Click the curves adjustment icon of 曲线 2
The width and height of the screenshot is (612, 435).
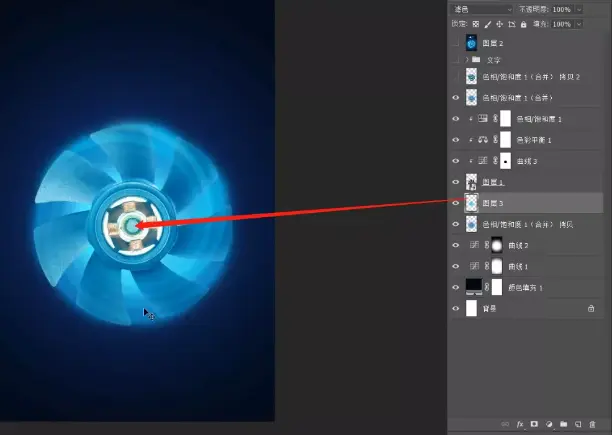474,245
